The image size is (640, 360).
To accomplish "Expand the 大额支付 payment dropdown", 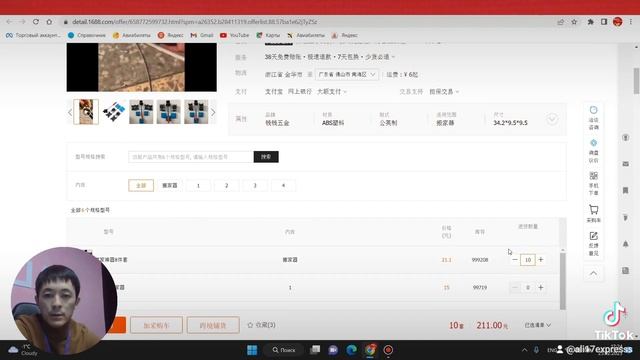I will point(332,91).
